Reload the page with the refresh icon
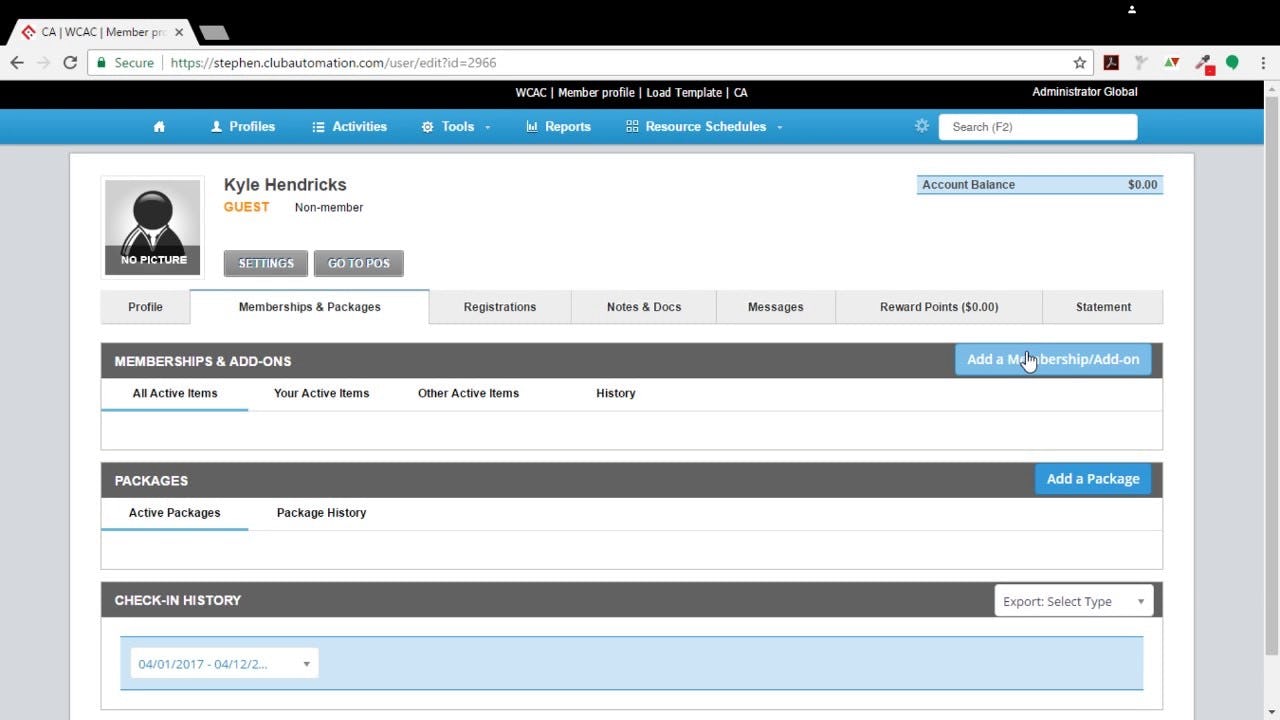 68,62
